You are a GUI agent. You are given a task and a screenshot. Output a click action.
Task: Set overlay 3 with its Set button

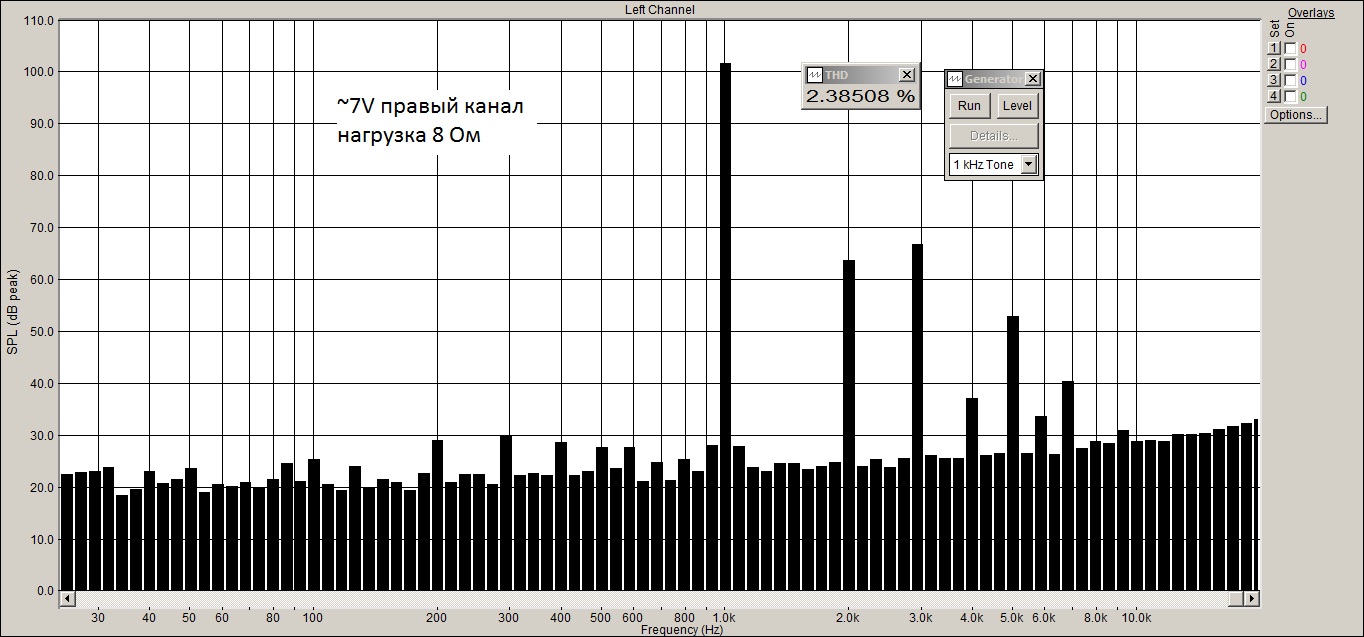1274,81
